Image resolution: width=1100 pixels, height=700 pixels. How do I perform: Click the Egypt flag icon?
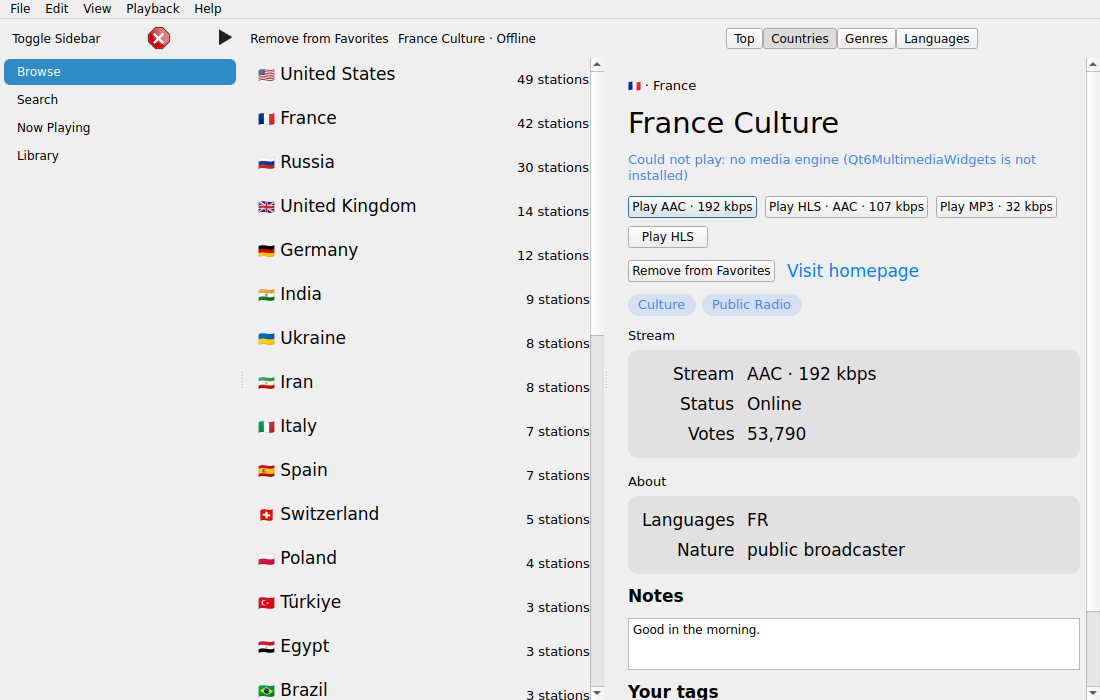(266, 647)
